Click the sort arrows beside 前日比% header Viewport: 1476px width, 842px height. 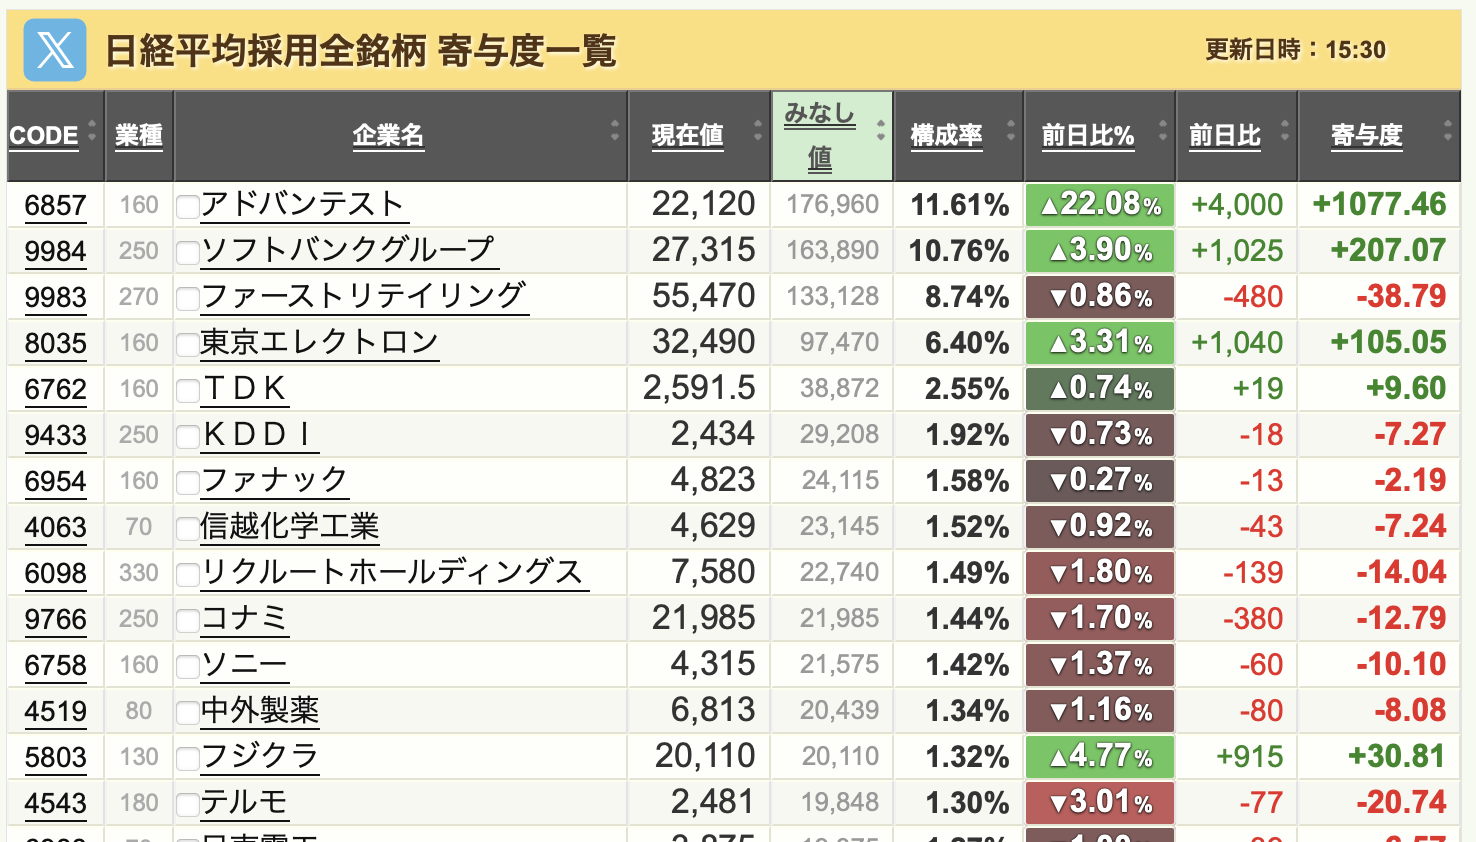click(x=1162, y=131)
